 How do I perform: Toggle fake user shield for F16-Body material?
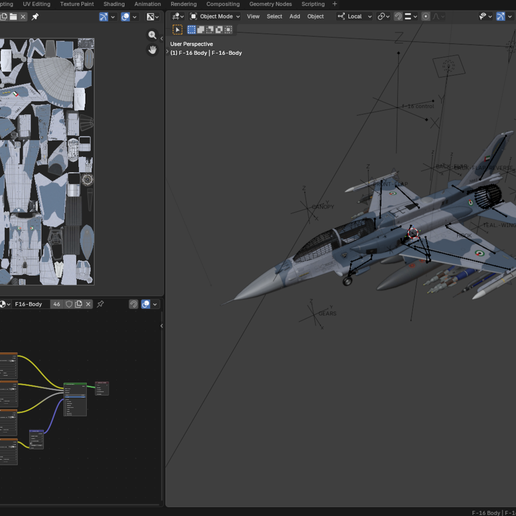pyautogui.click(x=69, y=304)
